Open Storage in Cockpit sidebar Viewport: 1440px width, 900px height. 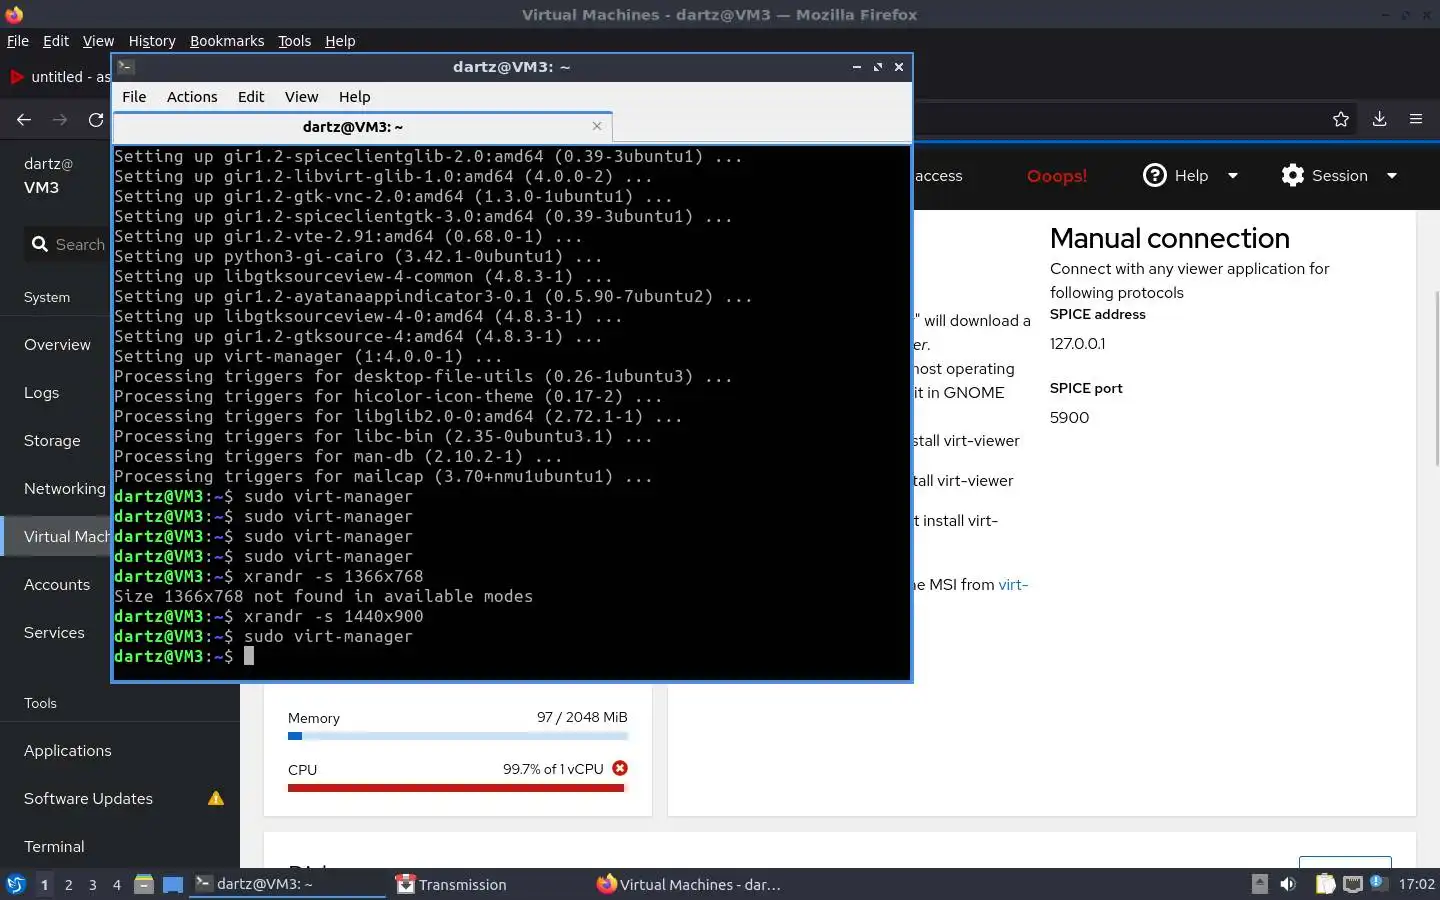[x=52, y=440]
